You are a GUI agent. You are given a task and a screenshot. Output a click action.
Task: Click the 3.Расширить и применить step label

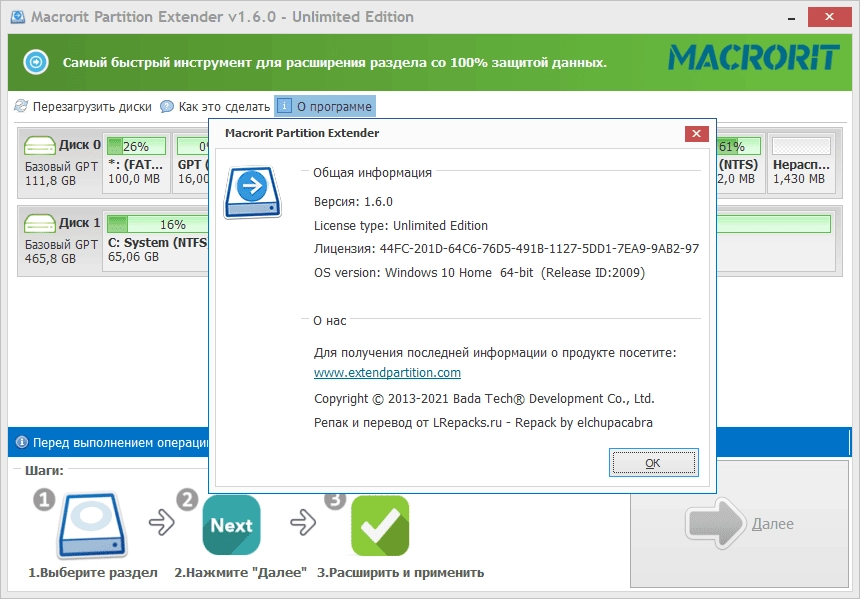tap(400, 573)
